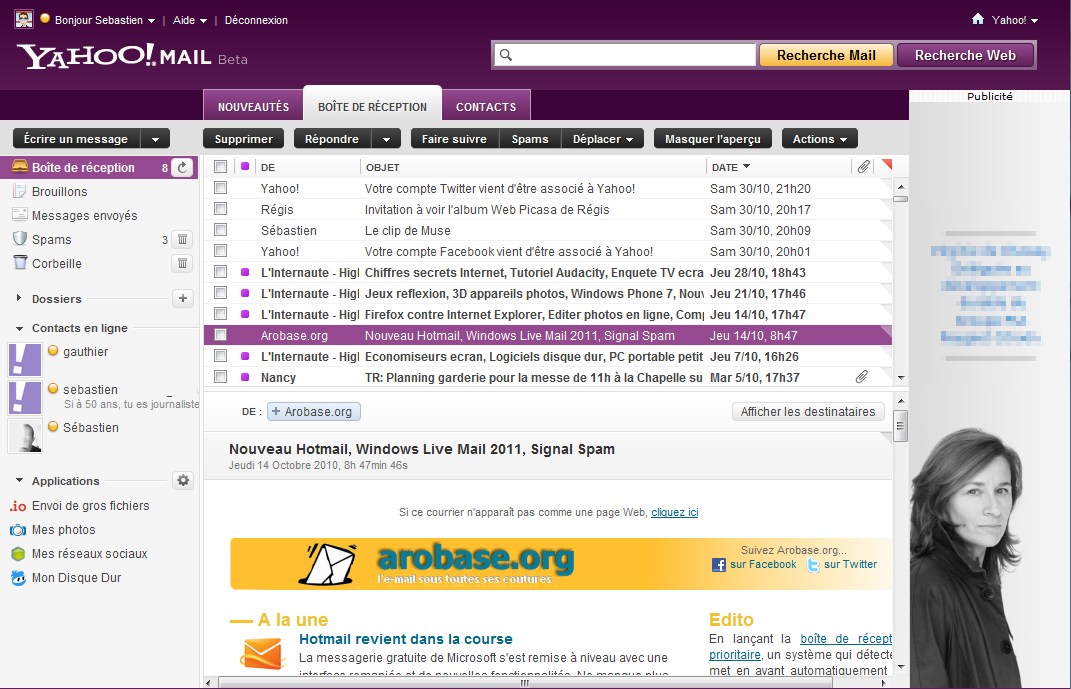Tick the checkbox for Le clip de Muse
The image size is (1071, 689).
[221, 229]
